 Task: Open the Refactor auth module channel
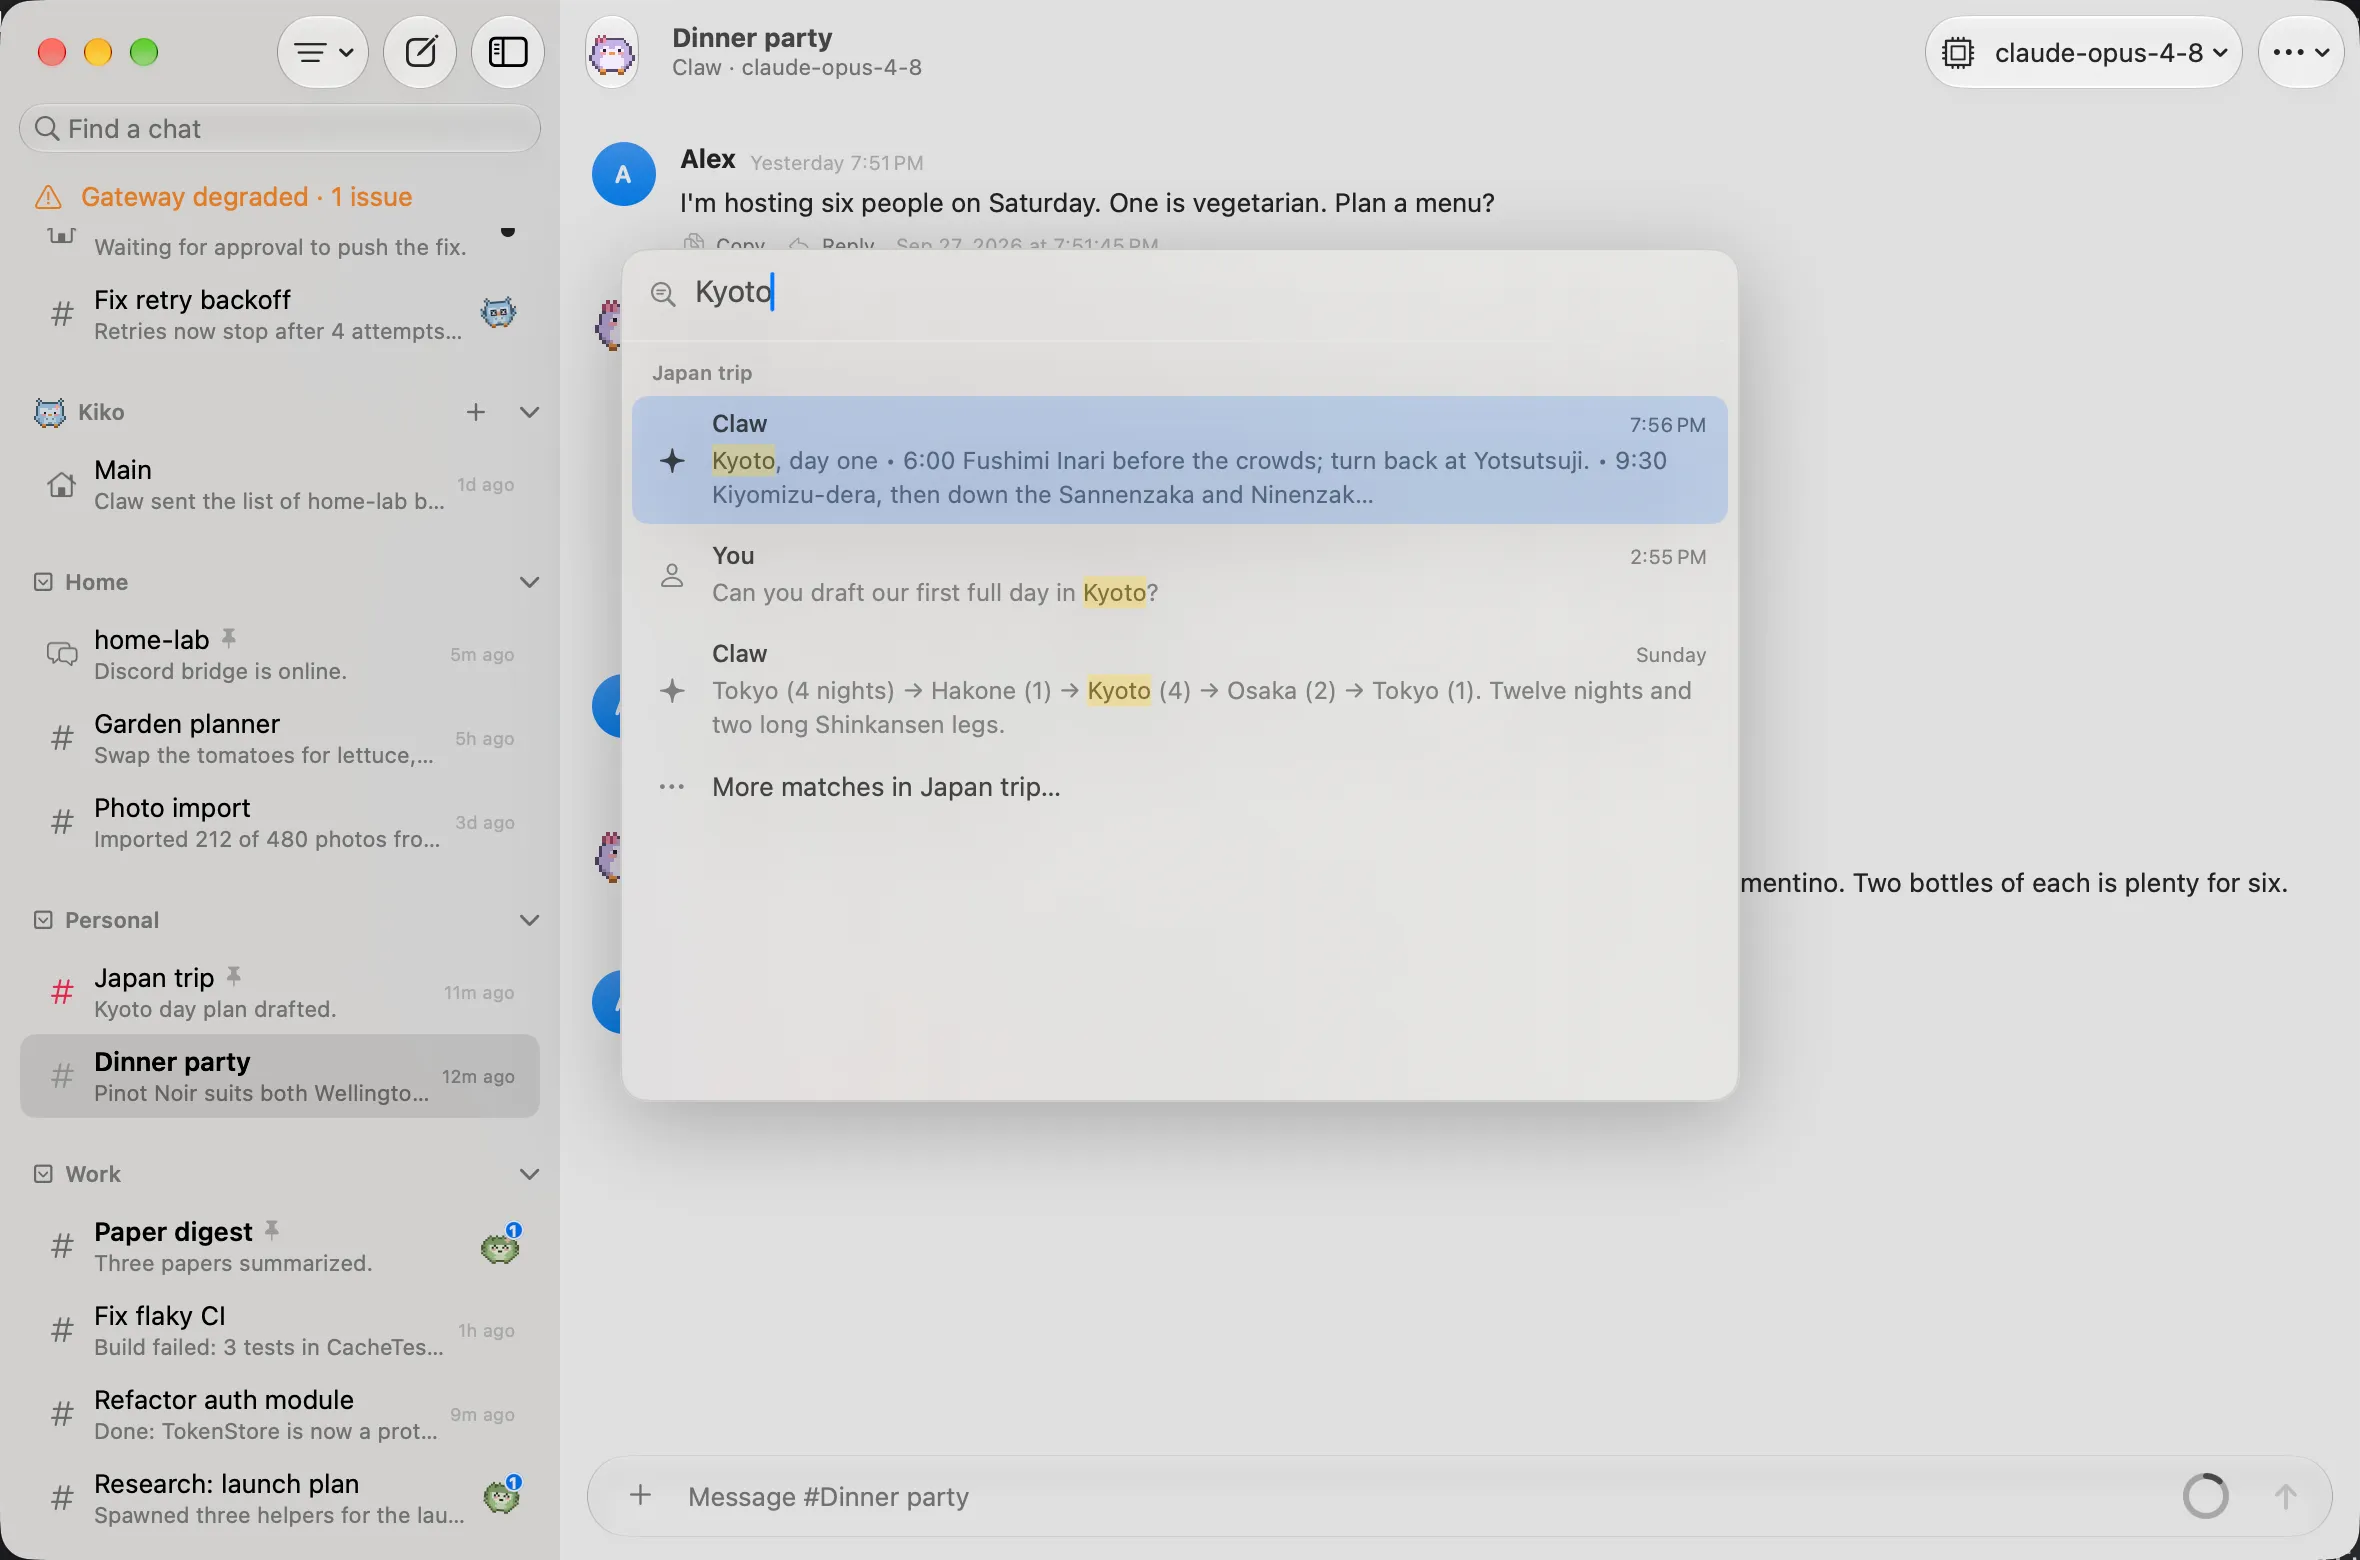pyautogui.click(x=280, y=1415)
